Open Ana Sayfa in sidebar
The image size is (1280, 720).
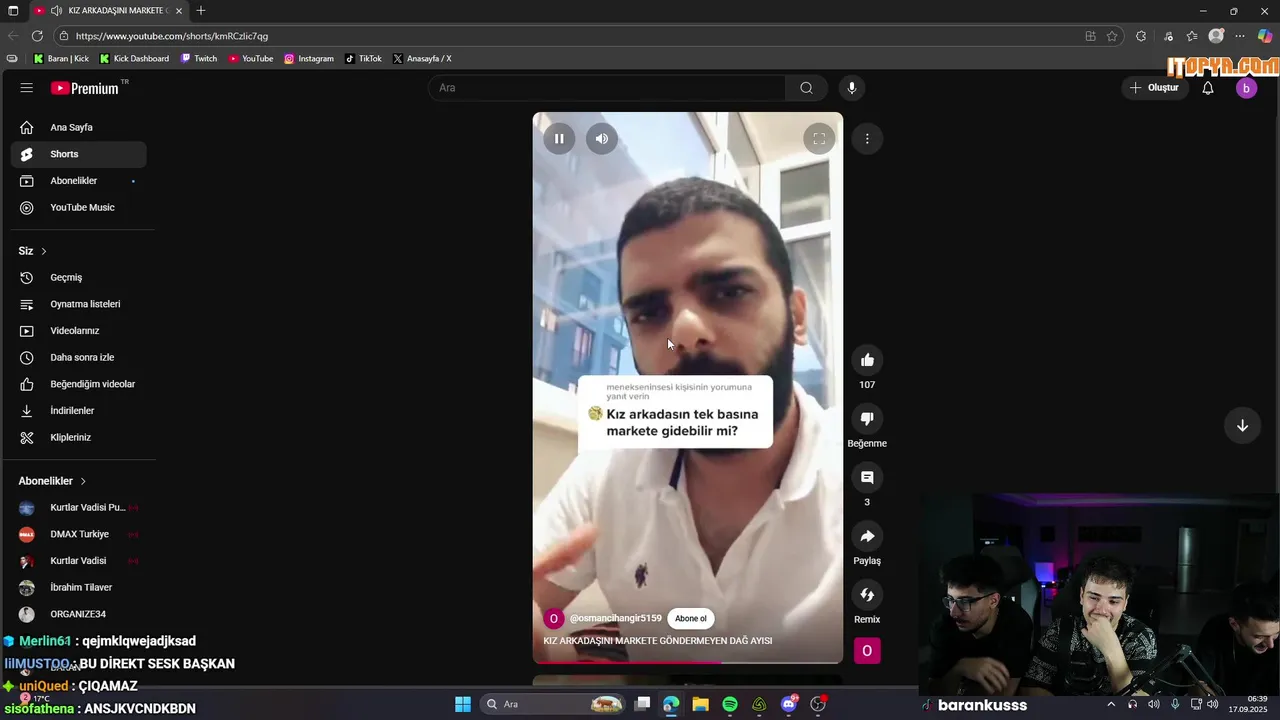(x=79, y=127)
